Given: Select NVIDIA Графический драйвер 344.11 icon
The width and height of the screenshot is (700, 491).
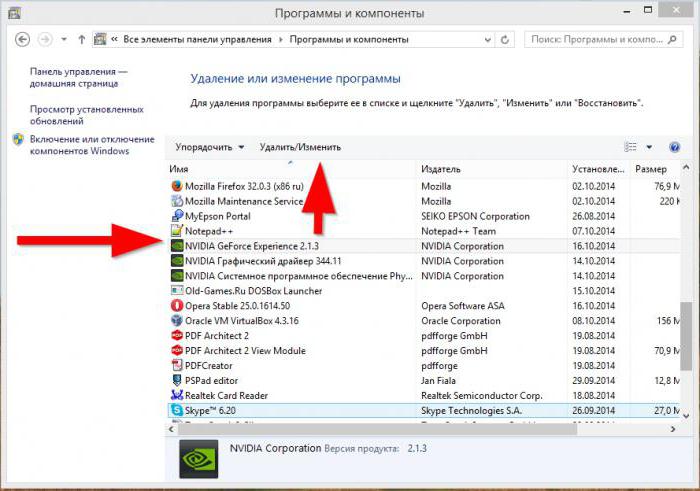Looking at the screenshot, I should 177,261.
